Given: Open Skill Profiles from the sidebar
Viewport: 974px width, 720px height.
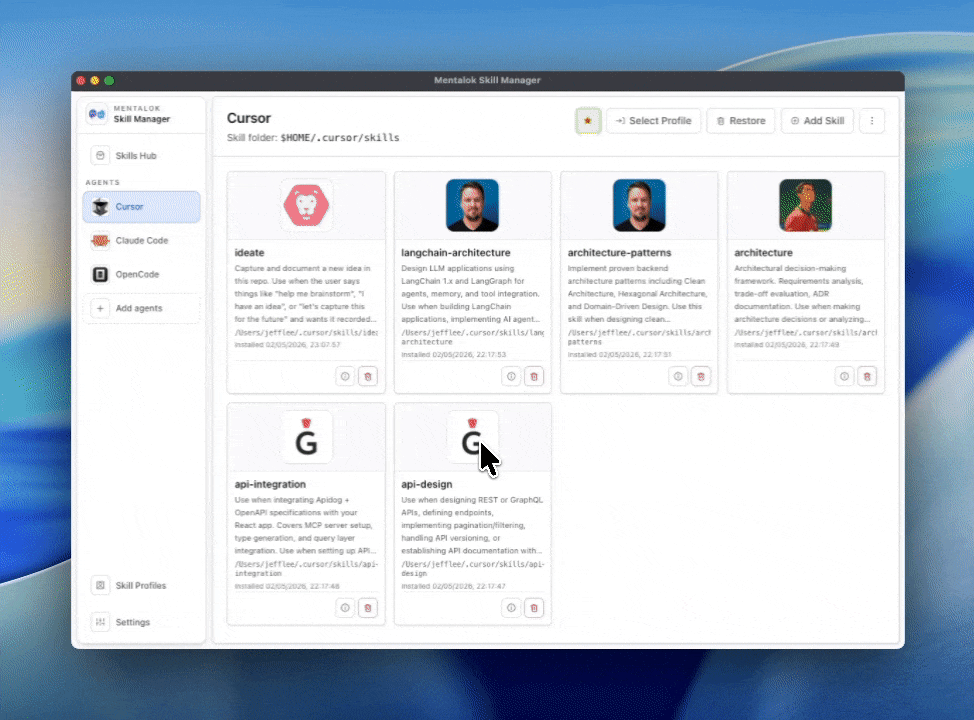Looking at the screenshot, I should [x=141, y=585].
